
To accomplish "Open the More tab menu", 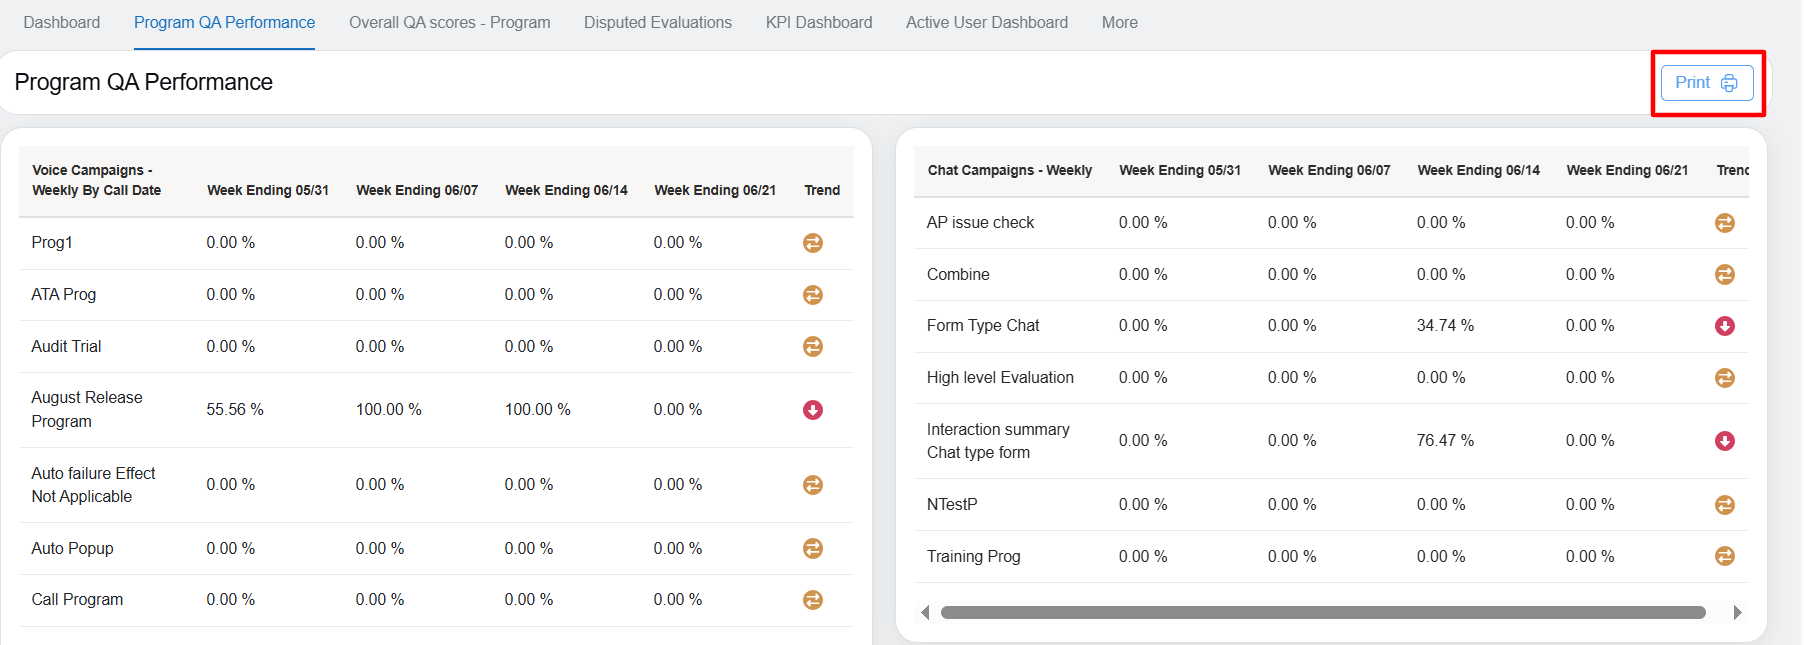I will click(x=1119, y=23).
